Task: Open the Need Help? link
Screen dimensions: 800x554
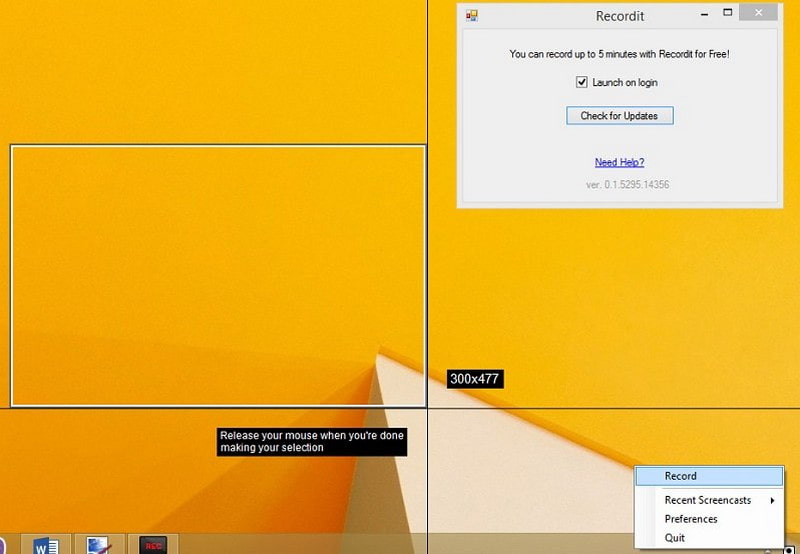Action: [x=619, y=162]
